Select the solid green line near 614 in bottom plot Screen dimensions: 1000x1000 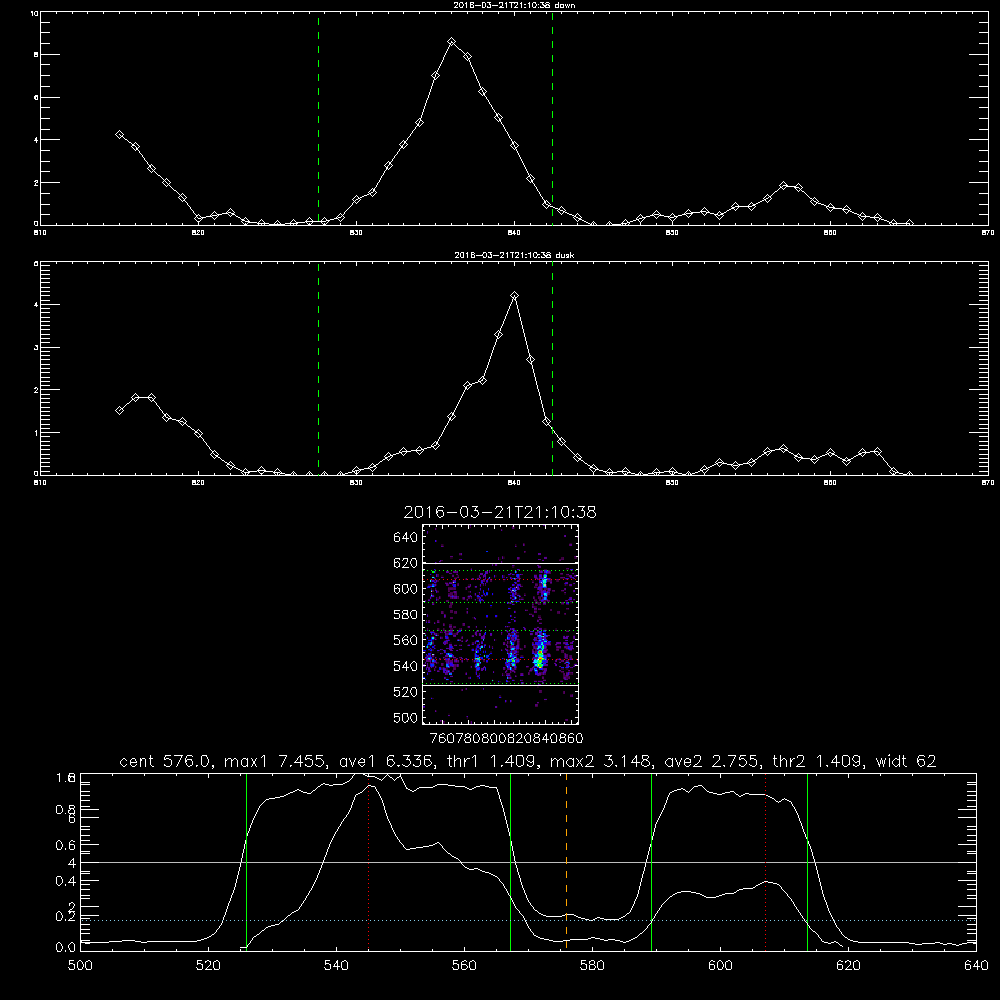point(807,862)
